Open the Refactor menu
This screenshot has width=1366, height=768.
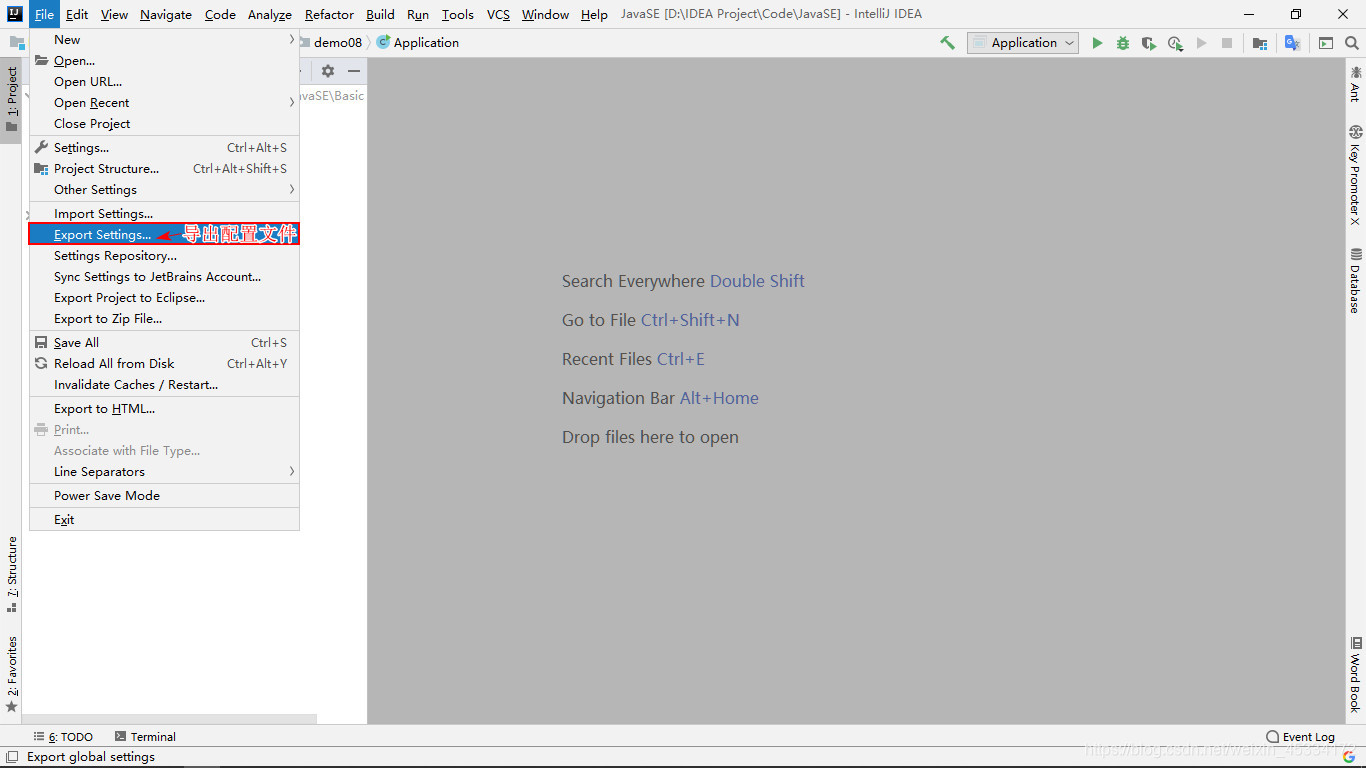(x=329, y=14)
